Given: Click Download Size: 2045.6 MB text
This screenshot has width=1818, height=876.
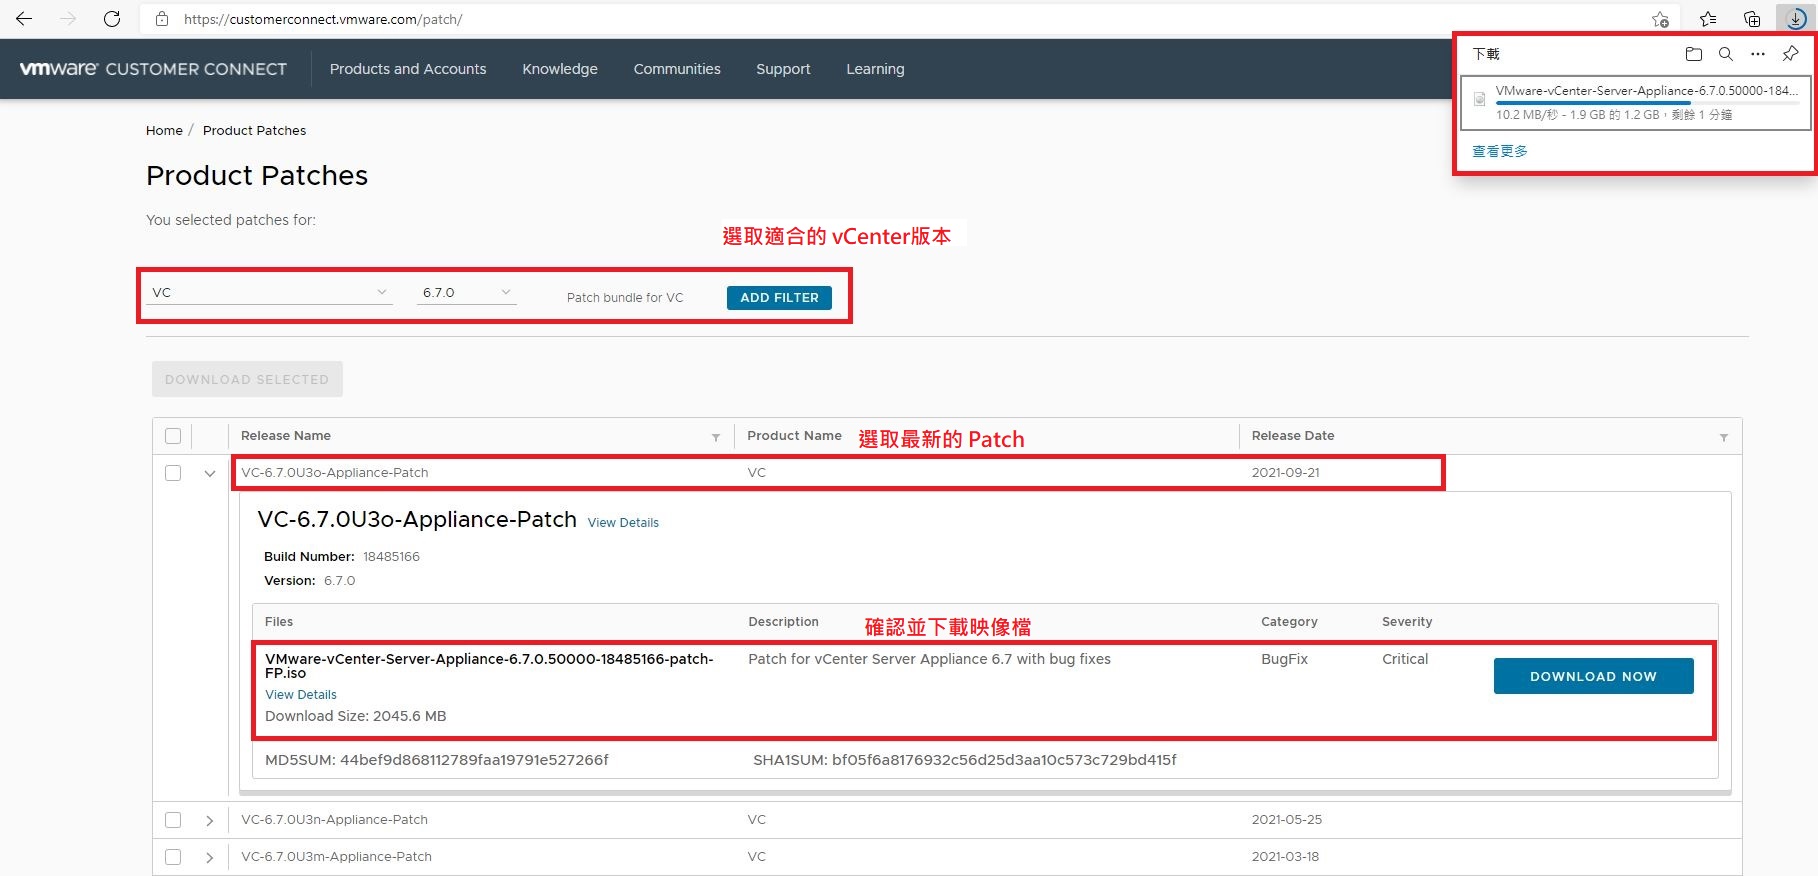Looking at the screenshot, I should pyautogui.click(x=356, y=716).
